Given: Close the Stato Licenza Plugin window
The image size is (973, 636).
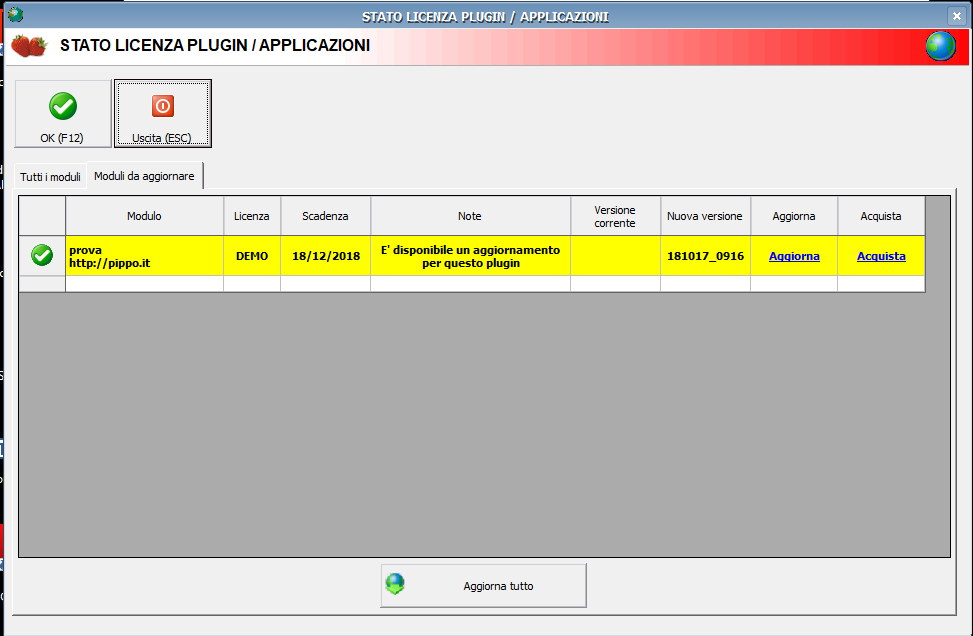Looking at the screenshot, I should pyautogui.click(x=956, y=16).
